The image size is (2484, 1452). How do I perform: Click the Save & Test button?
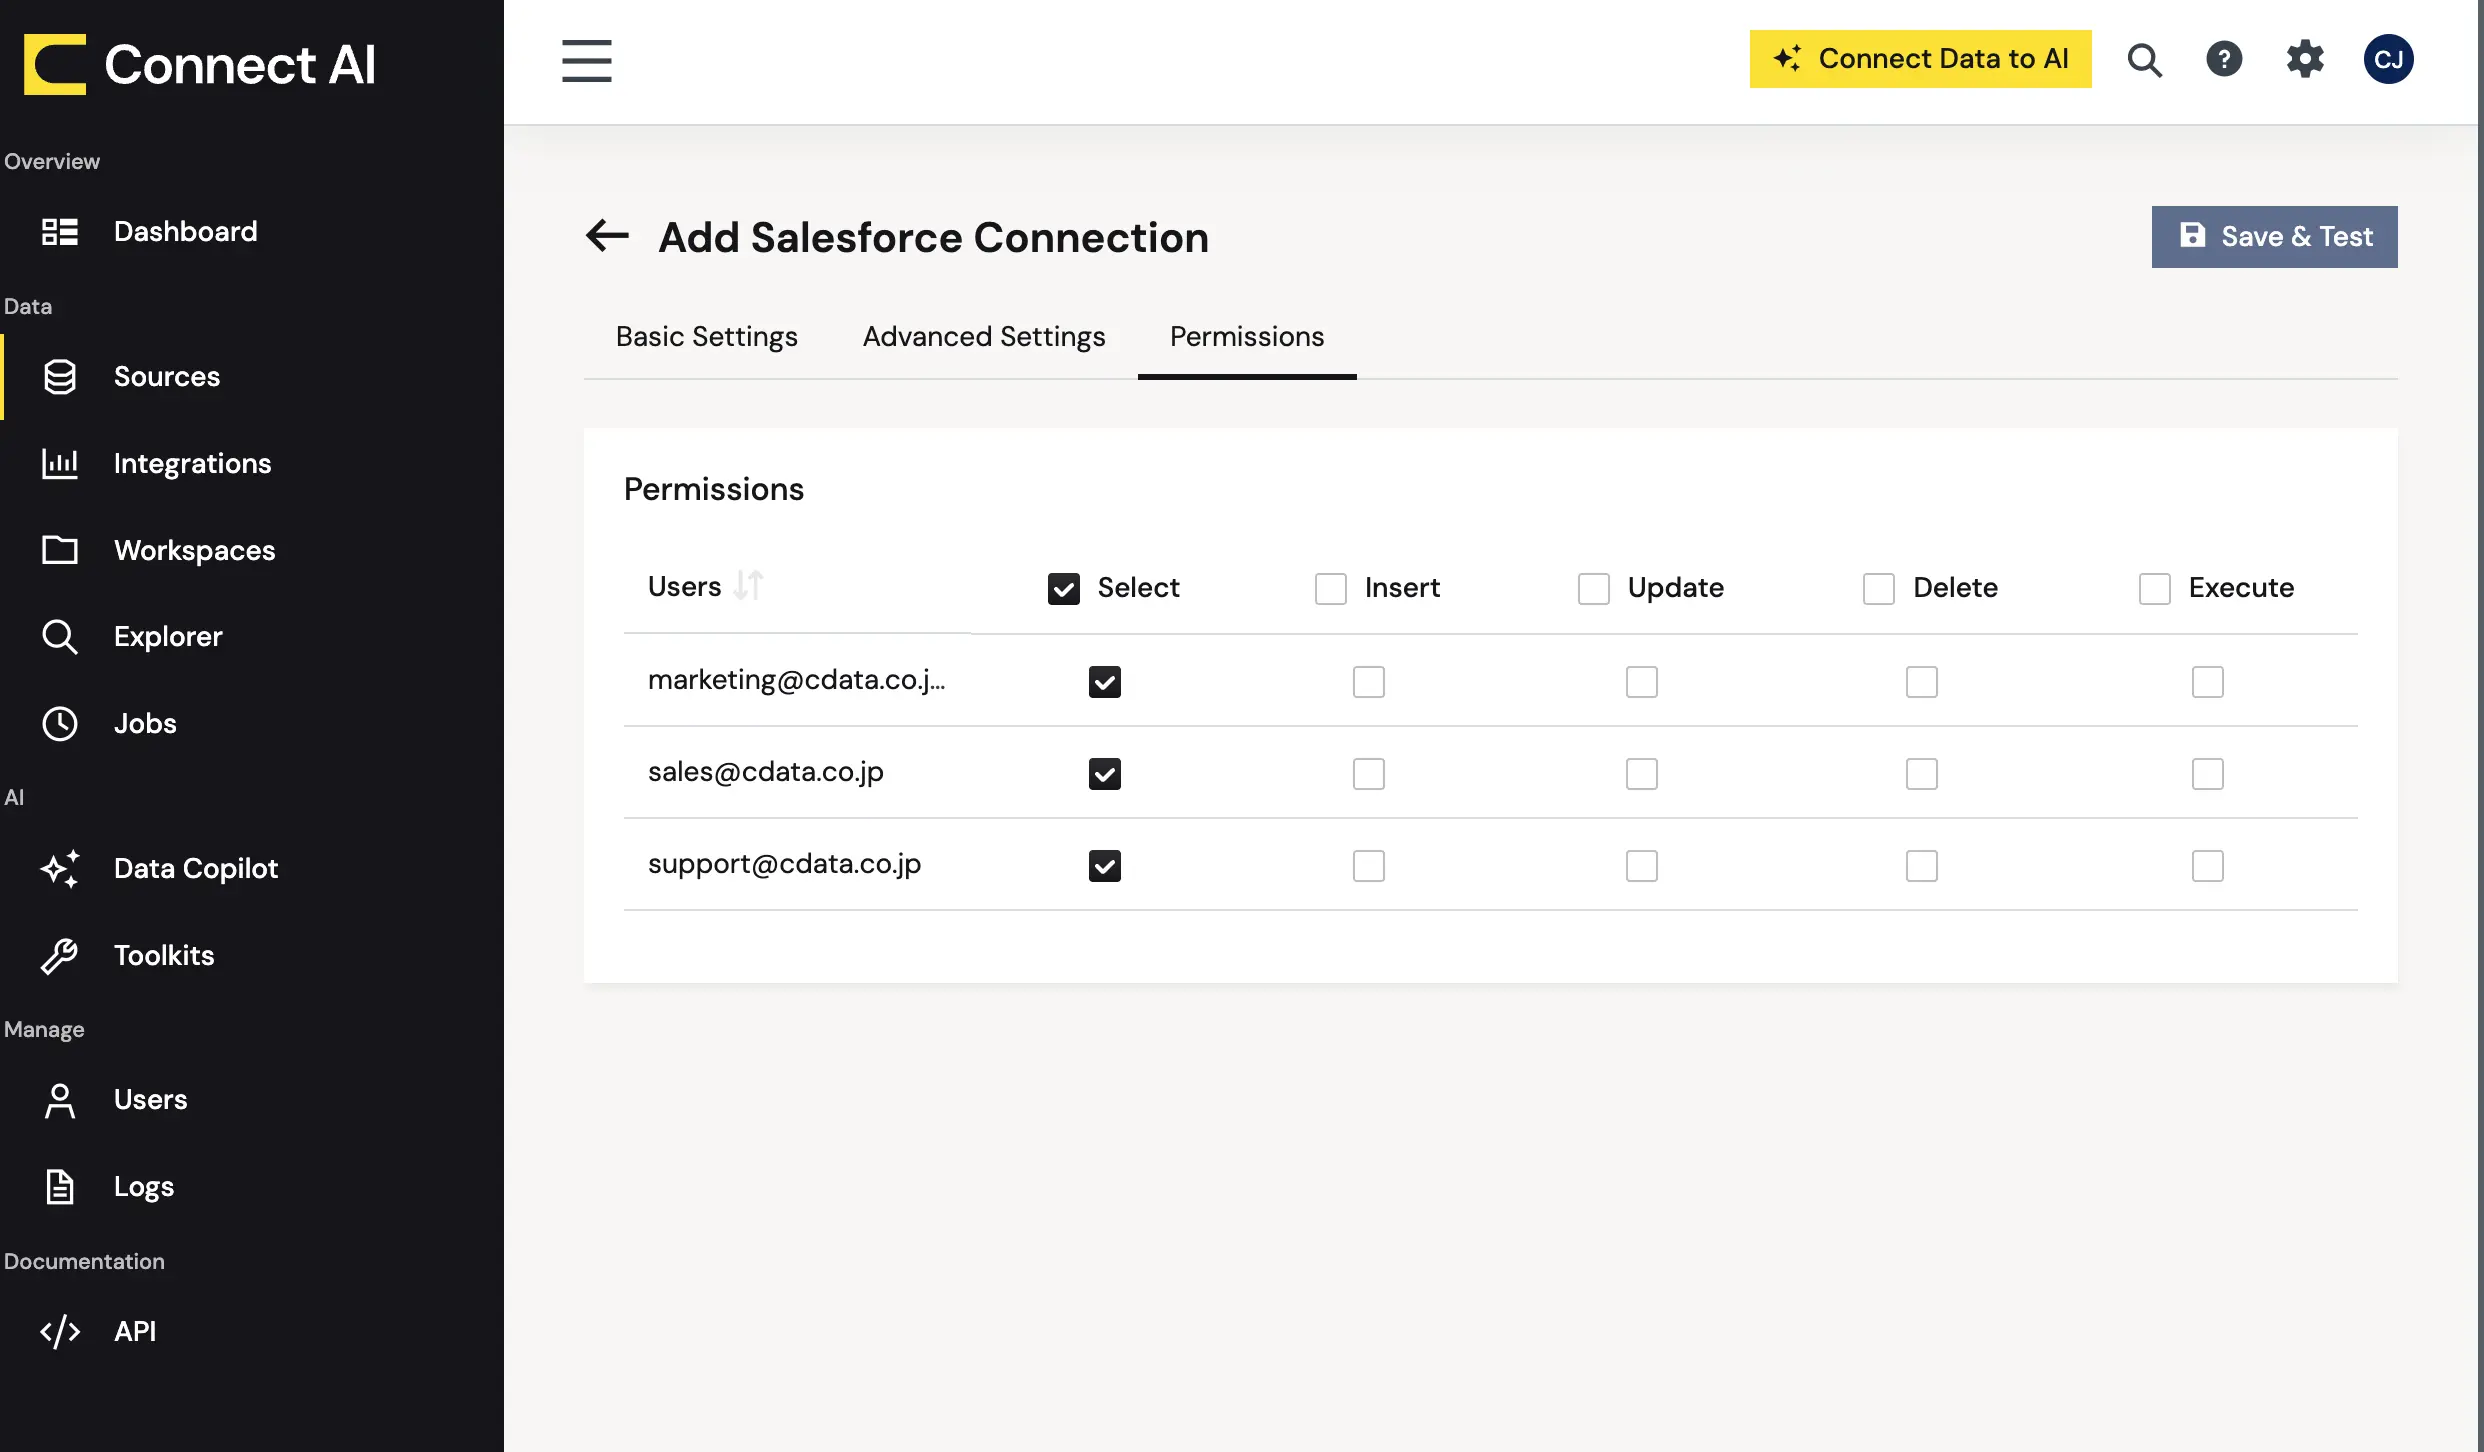2274,237
